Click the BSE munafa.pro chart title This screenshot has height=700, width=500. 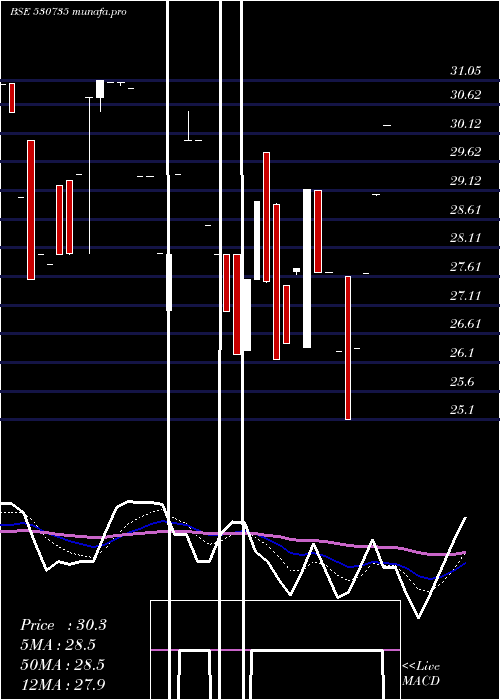coord(68,12)
